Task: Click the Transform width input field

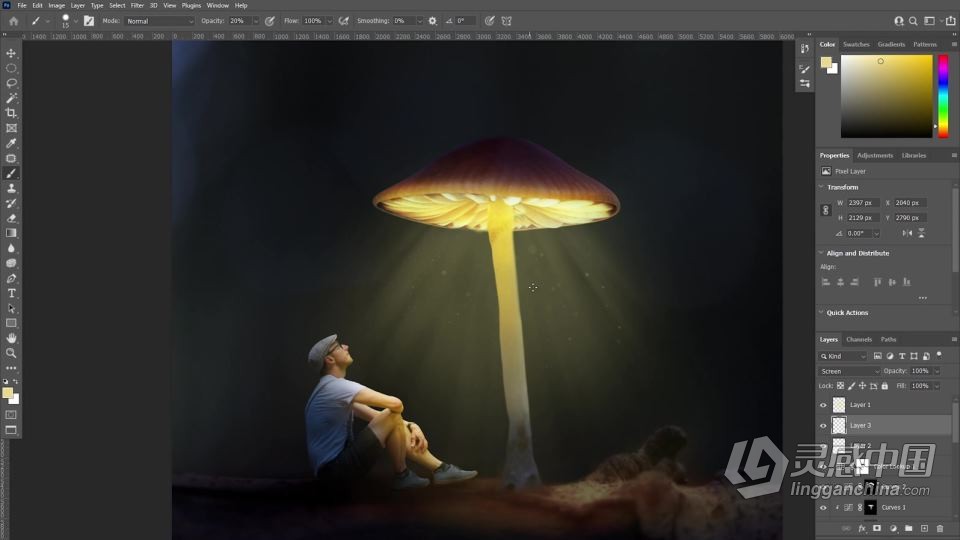Action: (863, 203)
